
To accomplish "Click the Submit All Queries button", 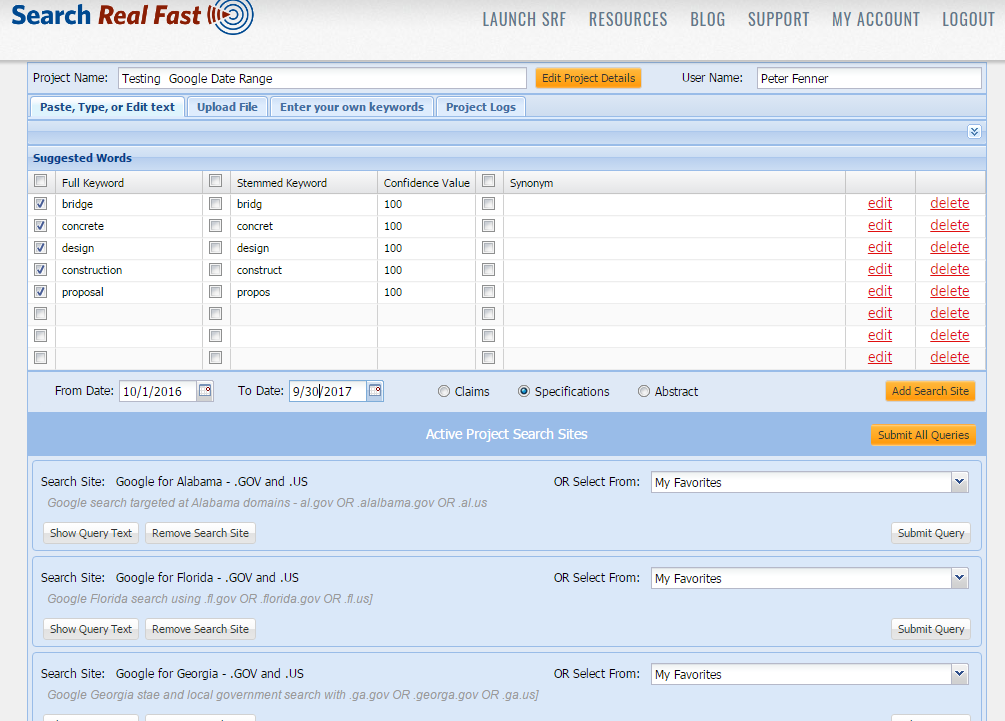I will (x=923, y=435).
